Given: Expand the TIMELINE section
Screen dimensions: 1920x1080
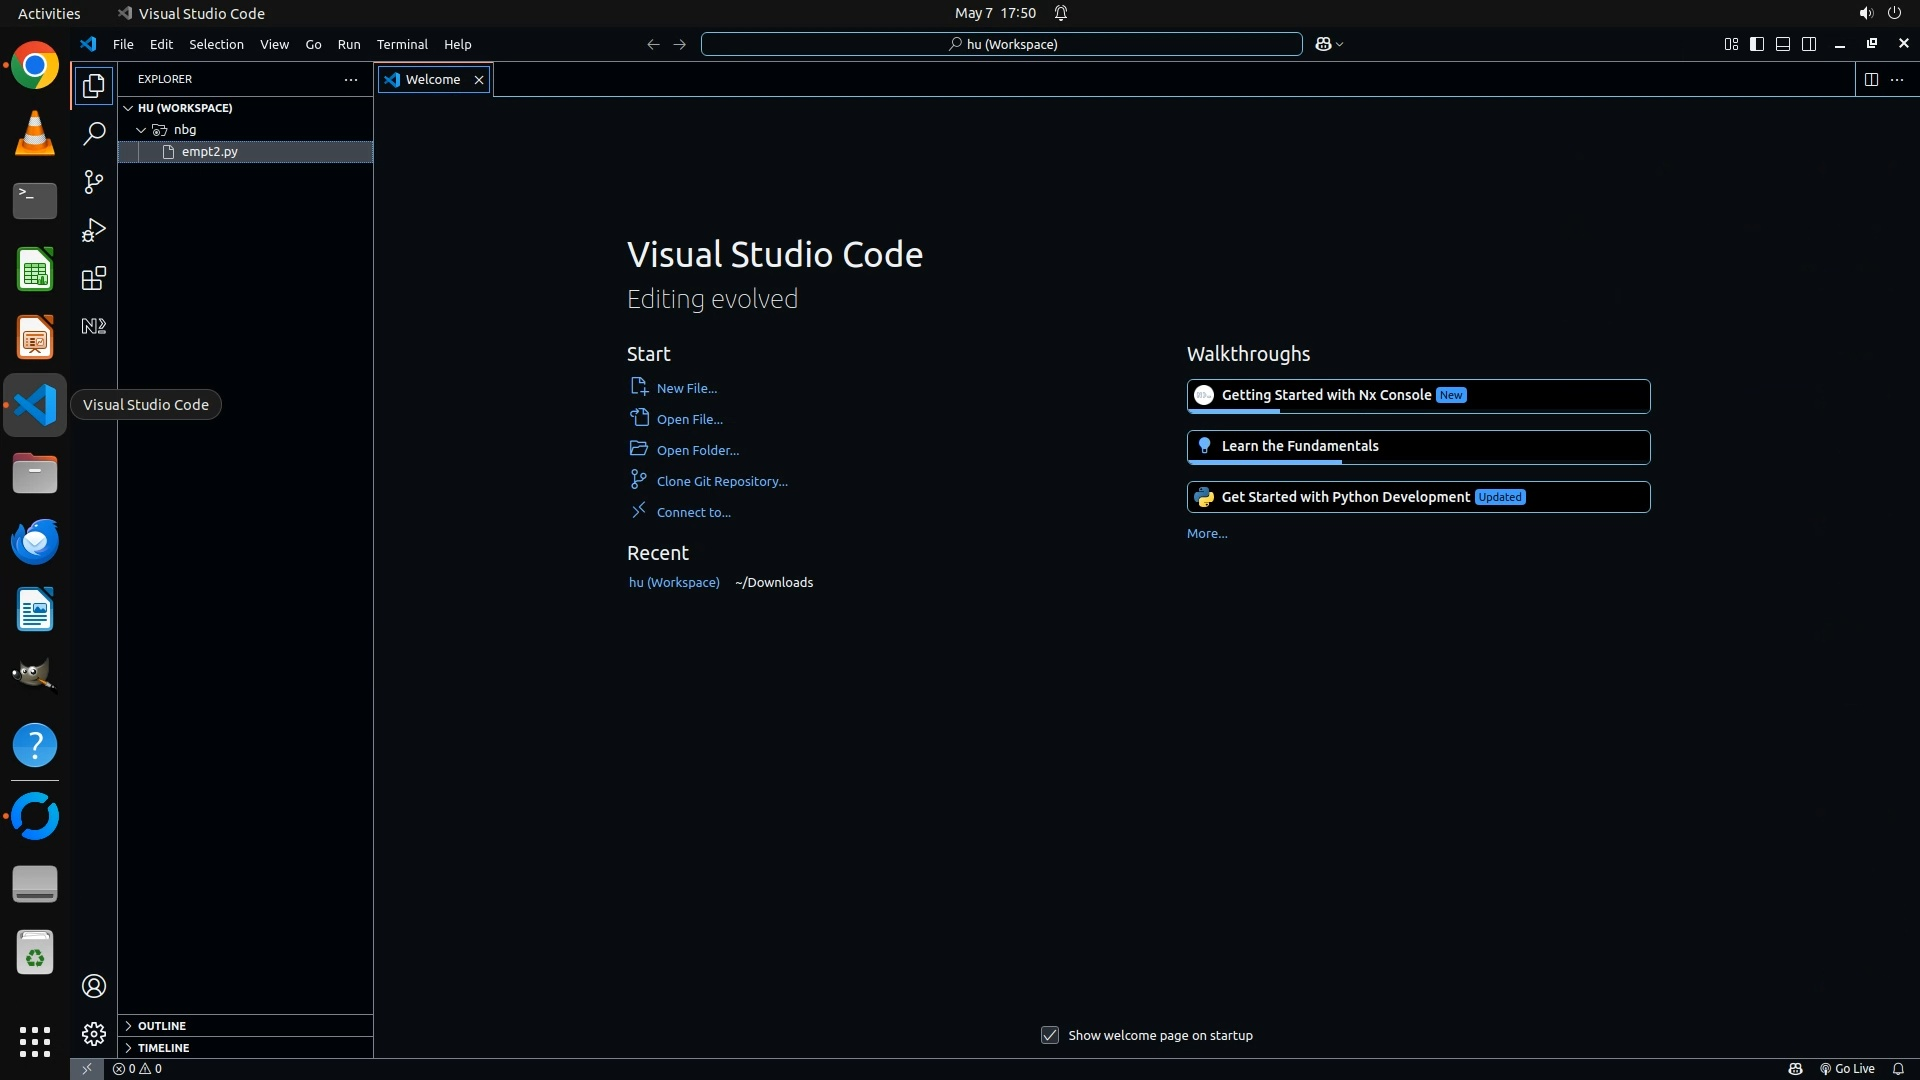Looking at the screenshot, I should tap(163, 1047).
